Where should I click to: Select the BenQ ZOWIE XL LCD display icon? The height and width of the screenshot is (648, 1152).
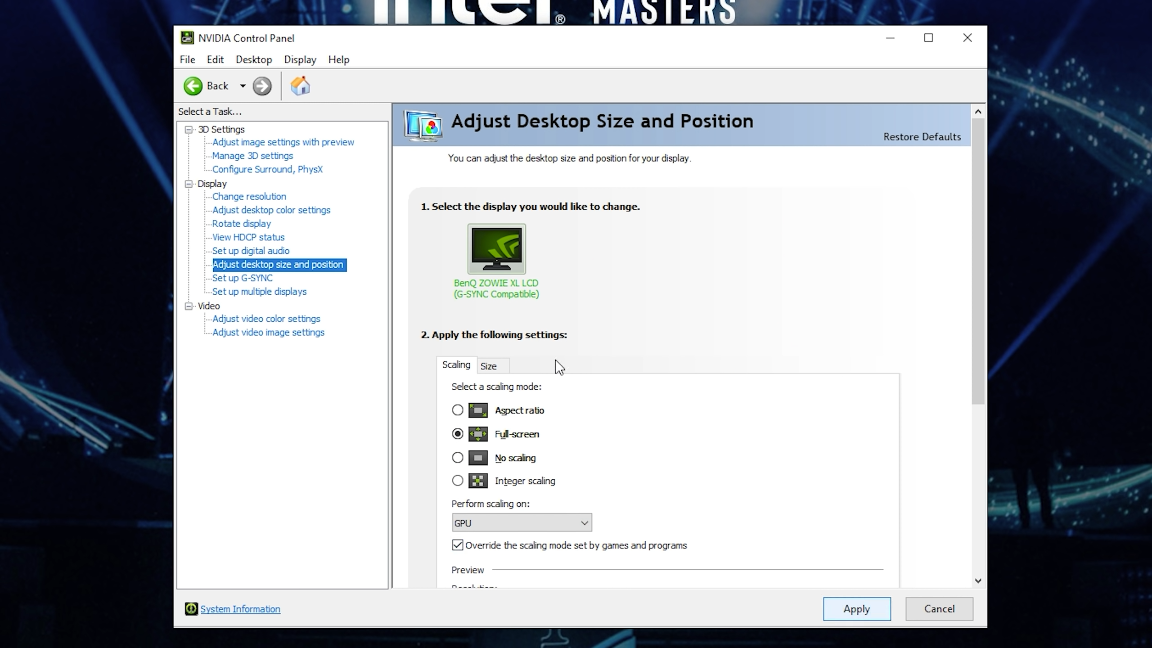coord(497,249)
